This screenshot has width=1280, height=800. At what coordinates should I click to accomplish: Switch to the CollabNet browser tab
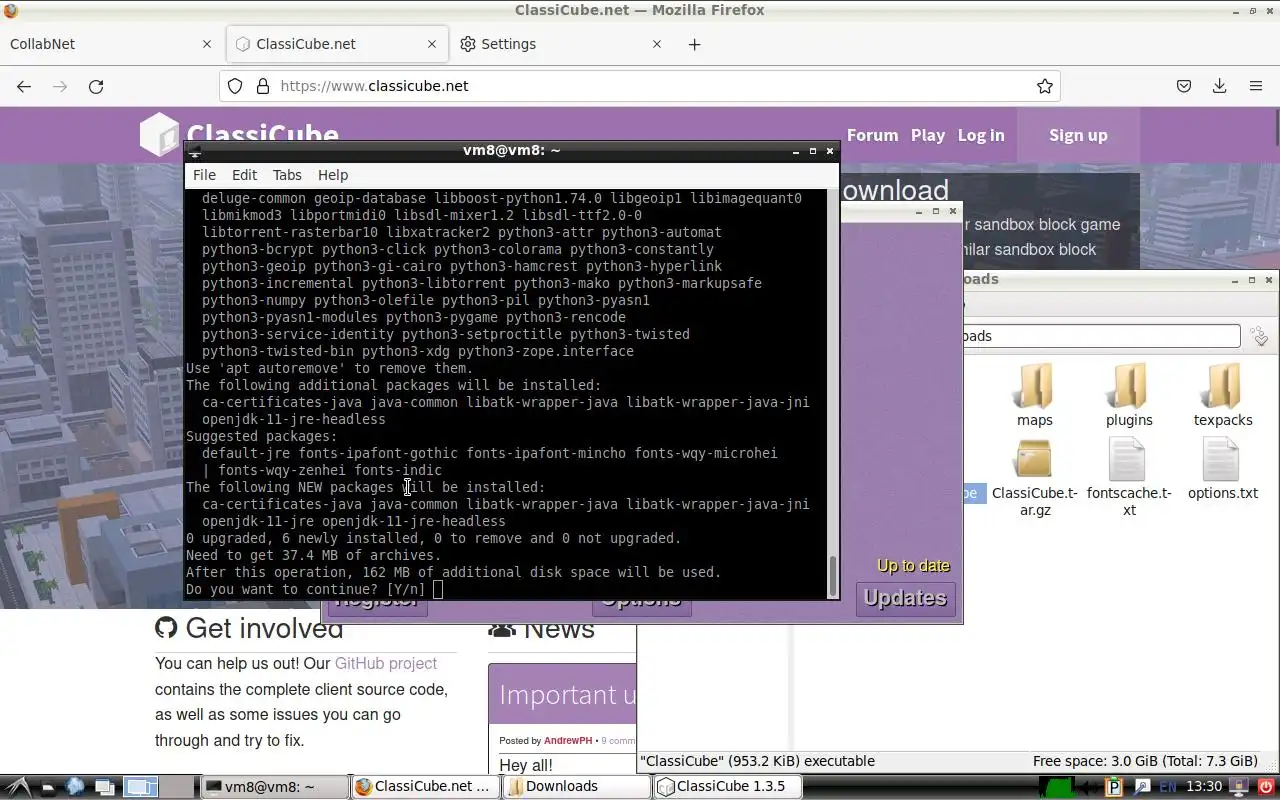[110, 44]
